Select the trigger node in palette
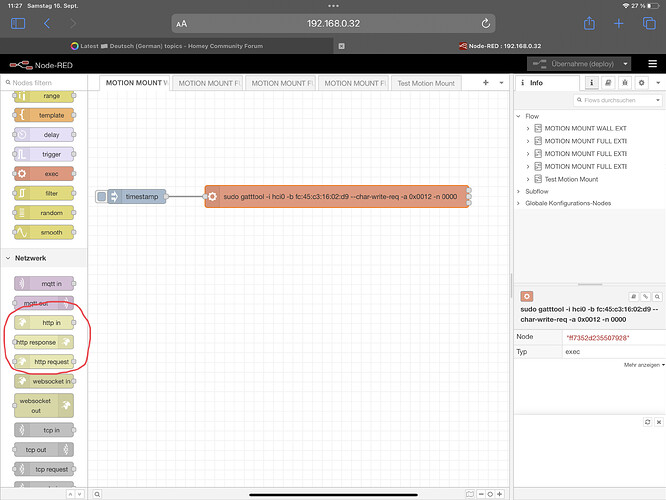The width and height of the screenshot is (666, 500). 44,154
